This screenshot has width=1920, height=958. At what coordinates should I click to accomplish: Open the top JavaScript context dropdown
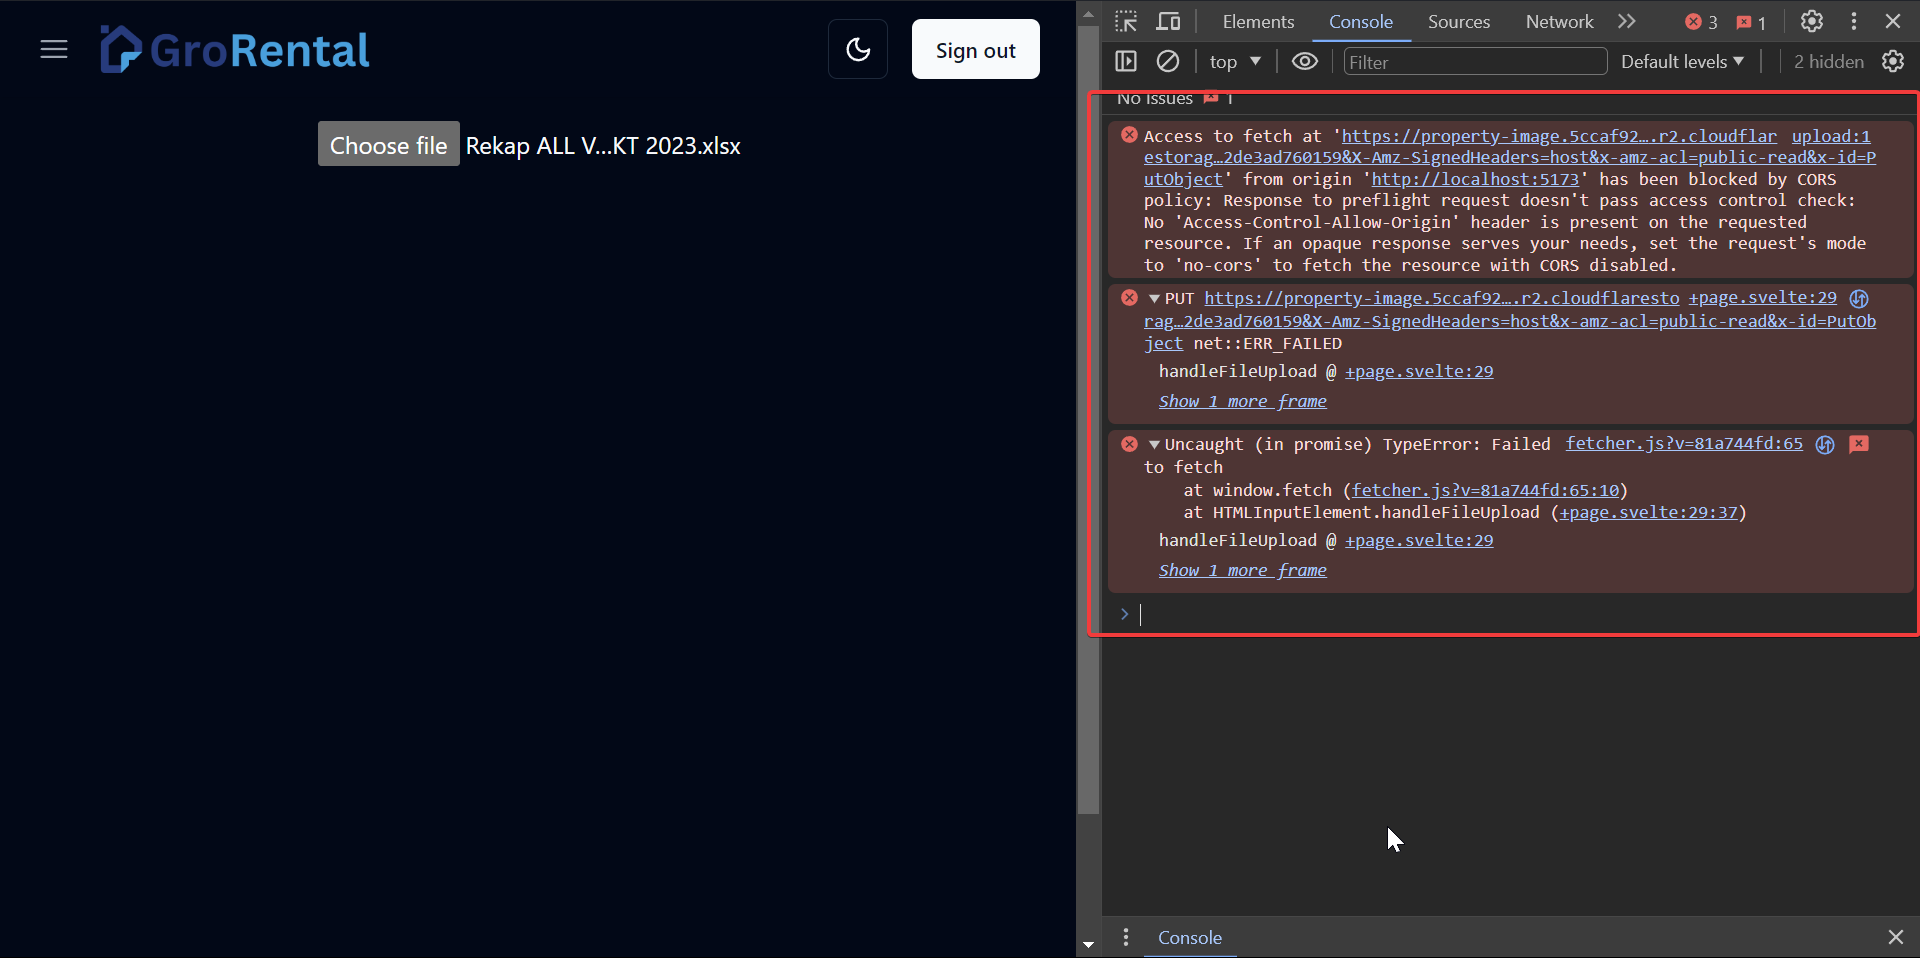click(1235, 61)
